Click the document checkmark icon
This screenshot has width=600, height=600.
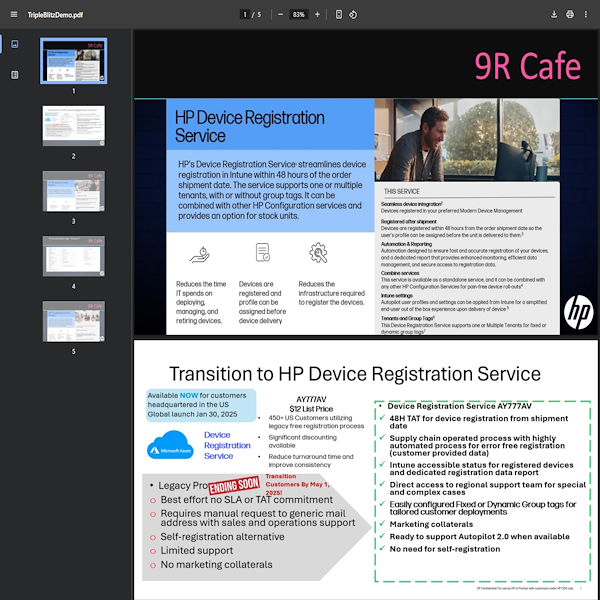point(262,253)
